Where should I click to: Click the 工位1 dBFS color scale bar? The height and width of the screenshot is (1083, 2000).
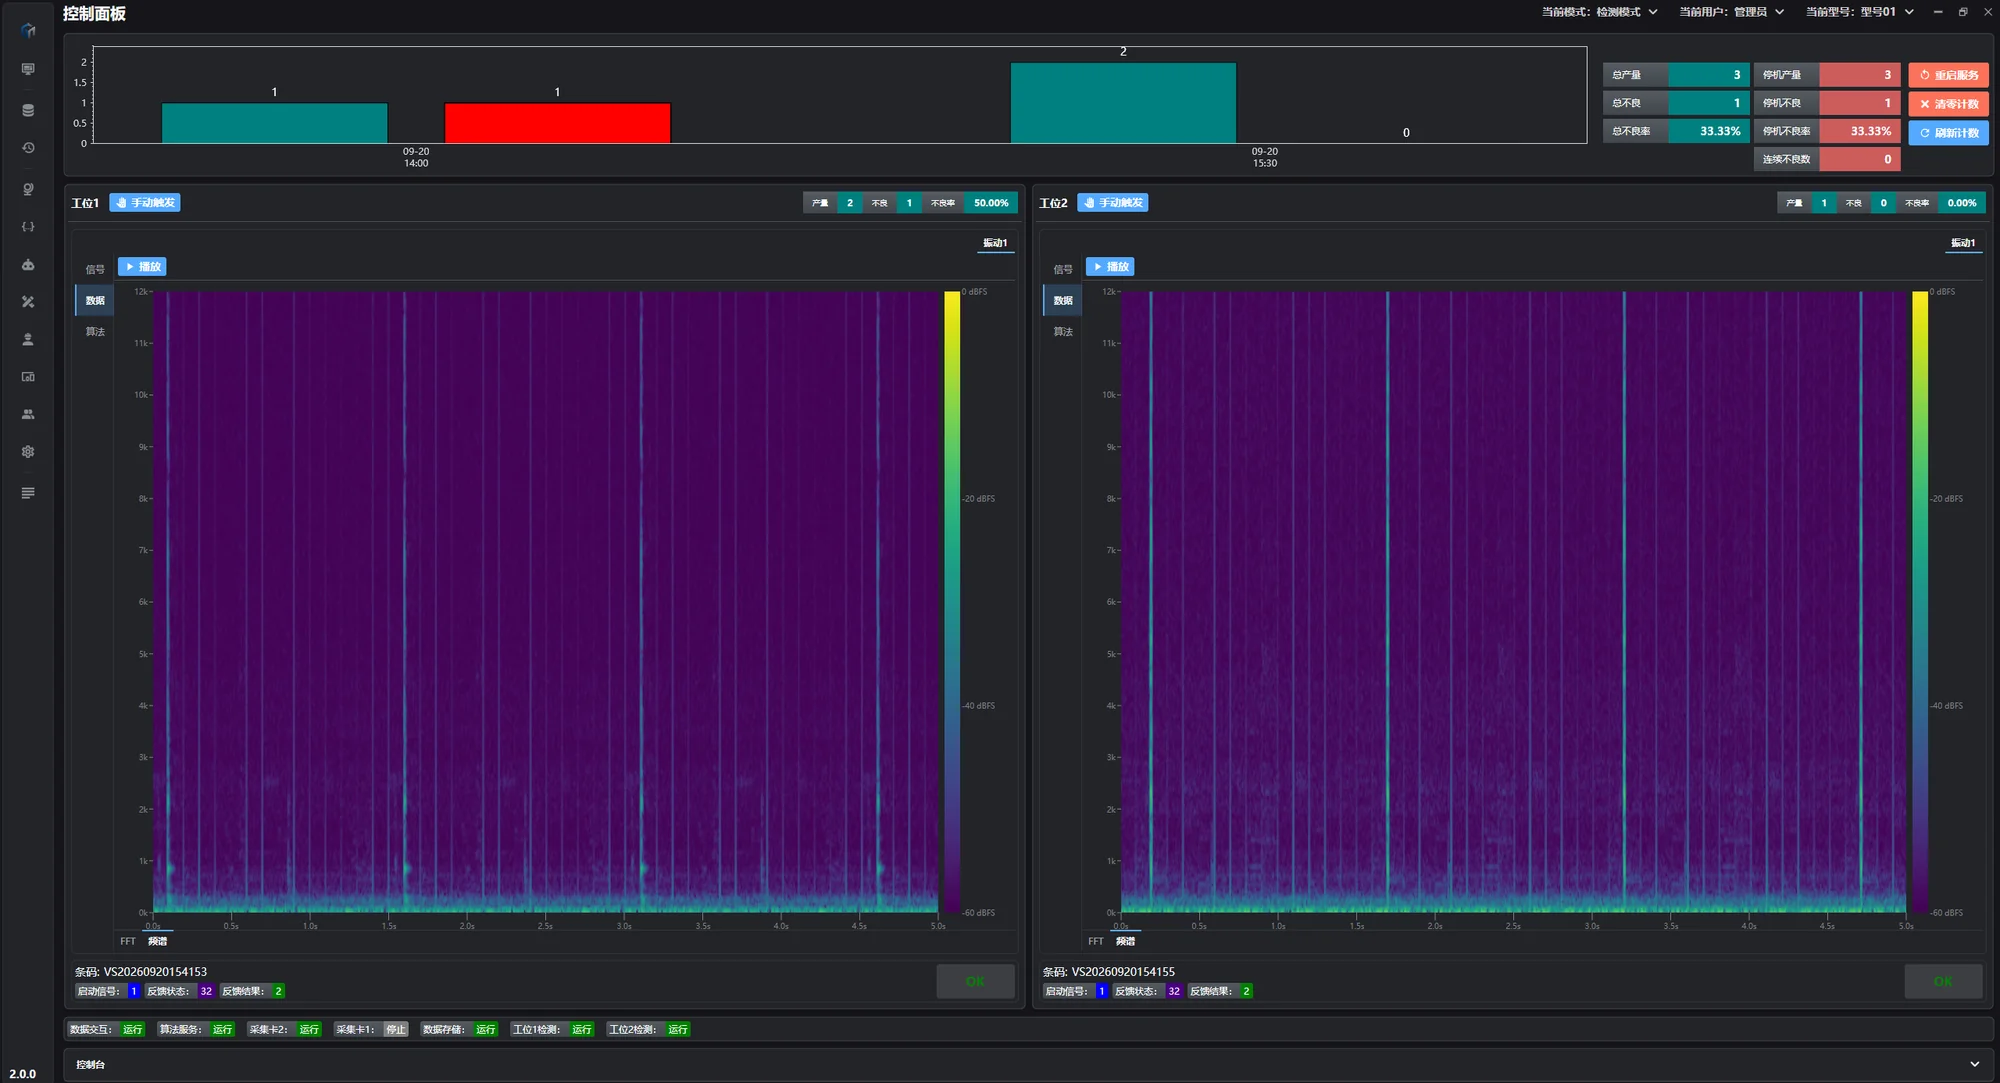point(952,601)
